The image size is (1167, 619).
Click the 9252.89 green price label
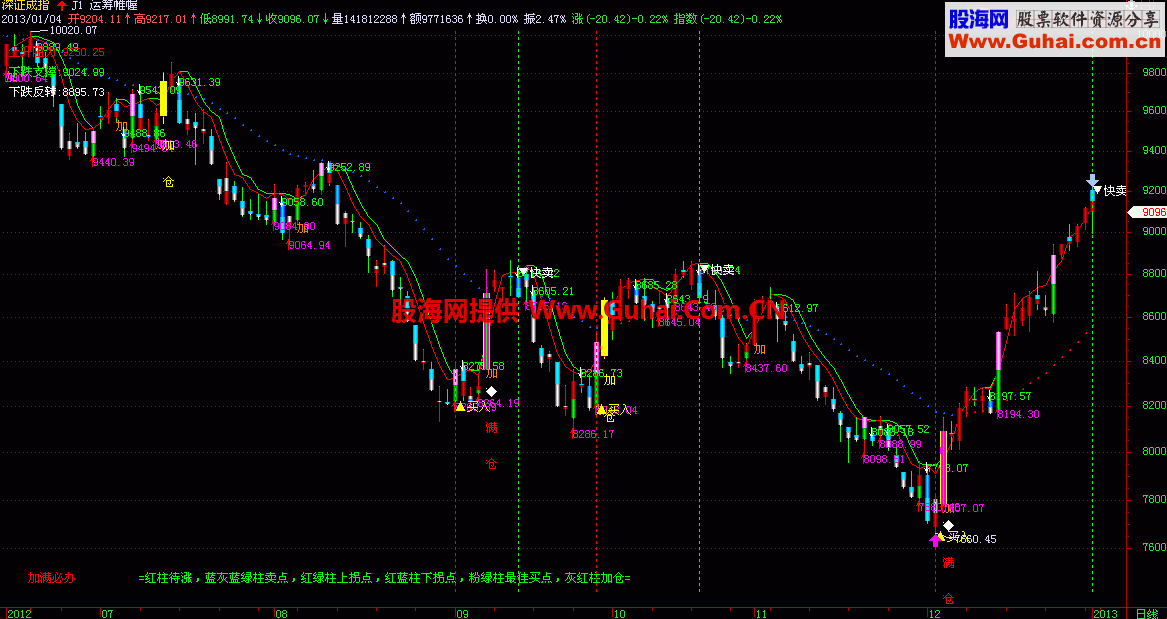pyautogui.click(x=350, y=167)
